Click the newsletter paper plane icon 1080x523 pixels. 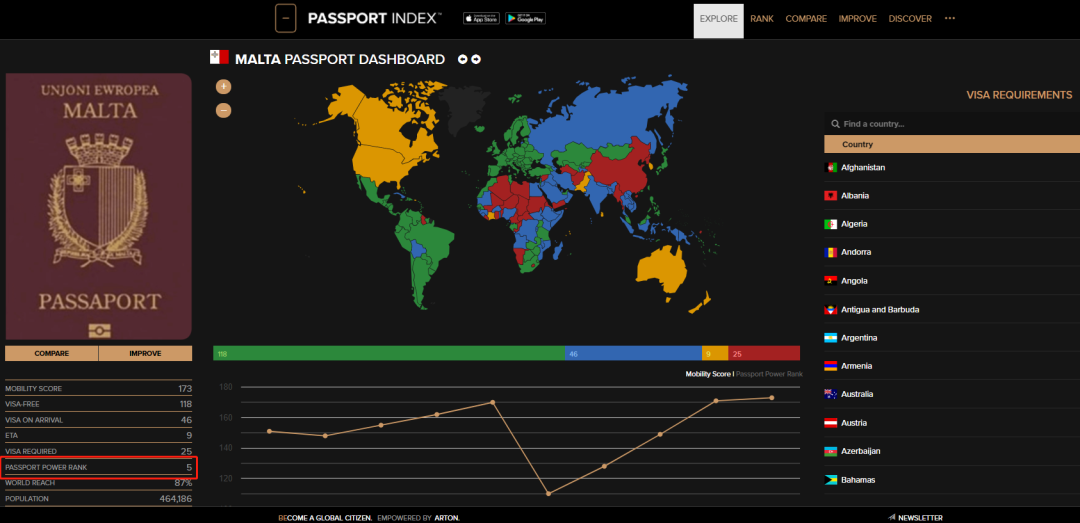point(891,517)
